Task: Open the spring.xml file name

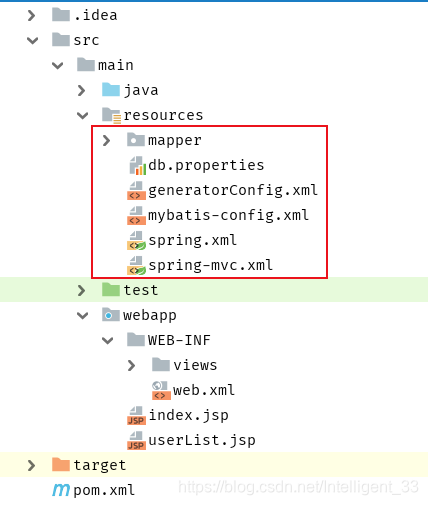Action: click(x=192, y=241)
